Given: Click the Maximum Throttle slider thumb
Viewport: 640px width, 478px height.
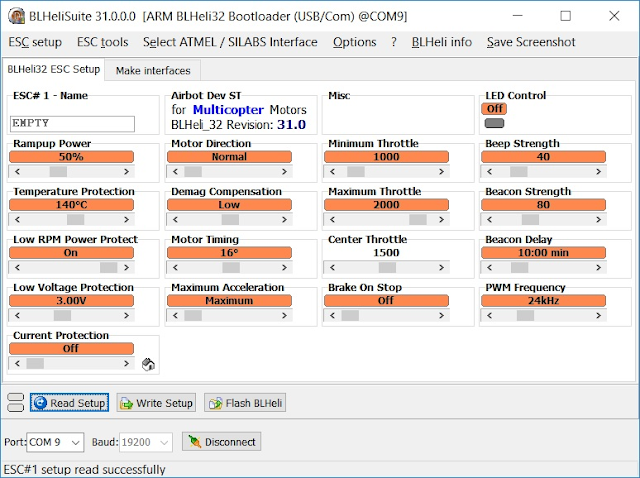Looking at the screenshot, I should click(418, 220).
